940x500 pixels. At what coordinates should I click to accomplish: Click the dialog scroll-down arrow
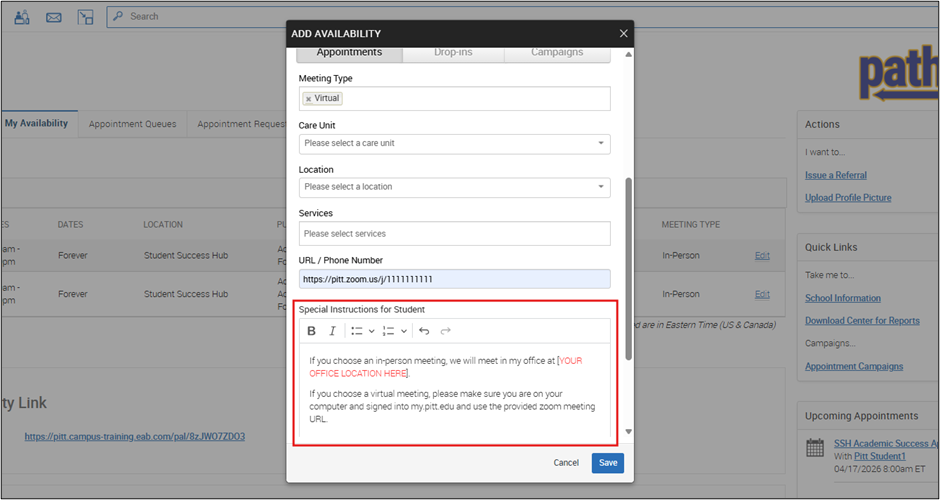[628, 432]
